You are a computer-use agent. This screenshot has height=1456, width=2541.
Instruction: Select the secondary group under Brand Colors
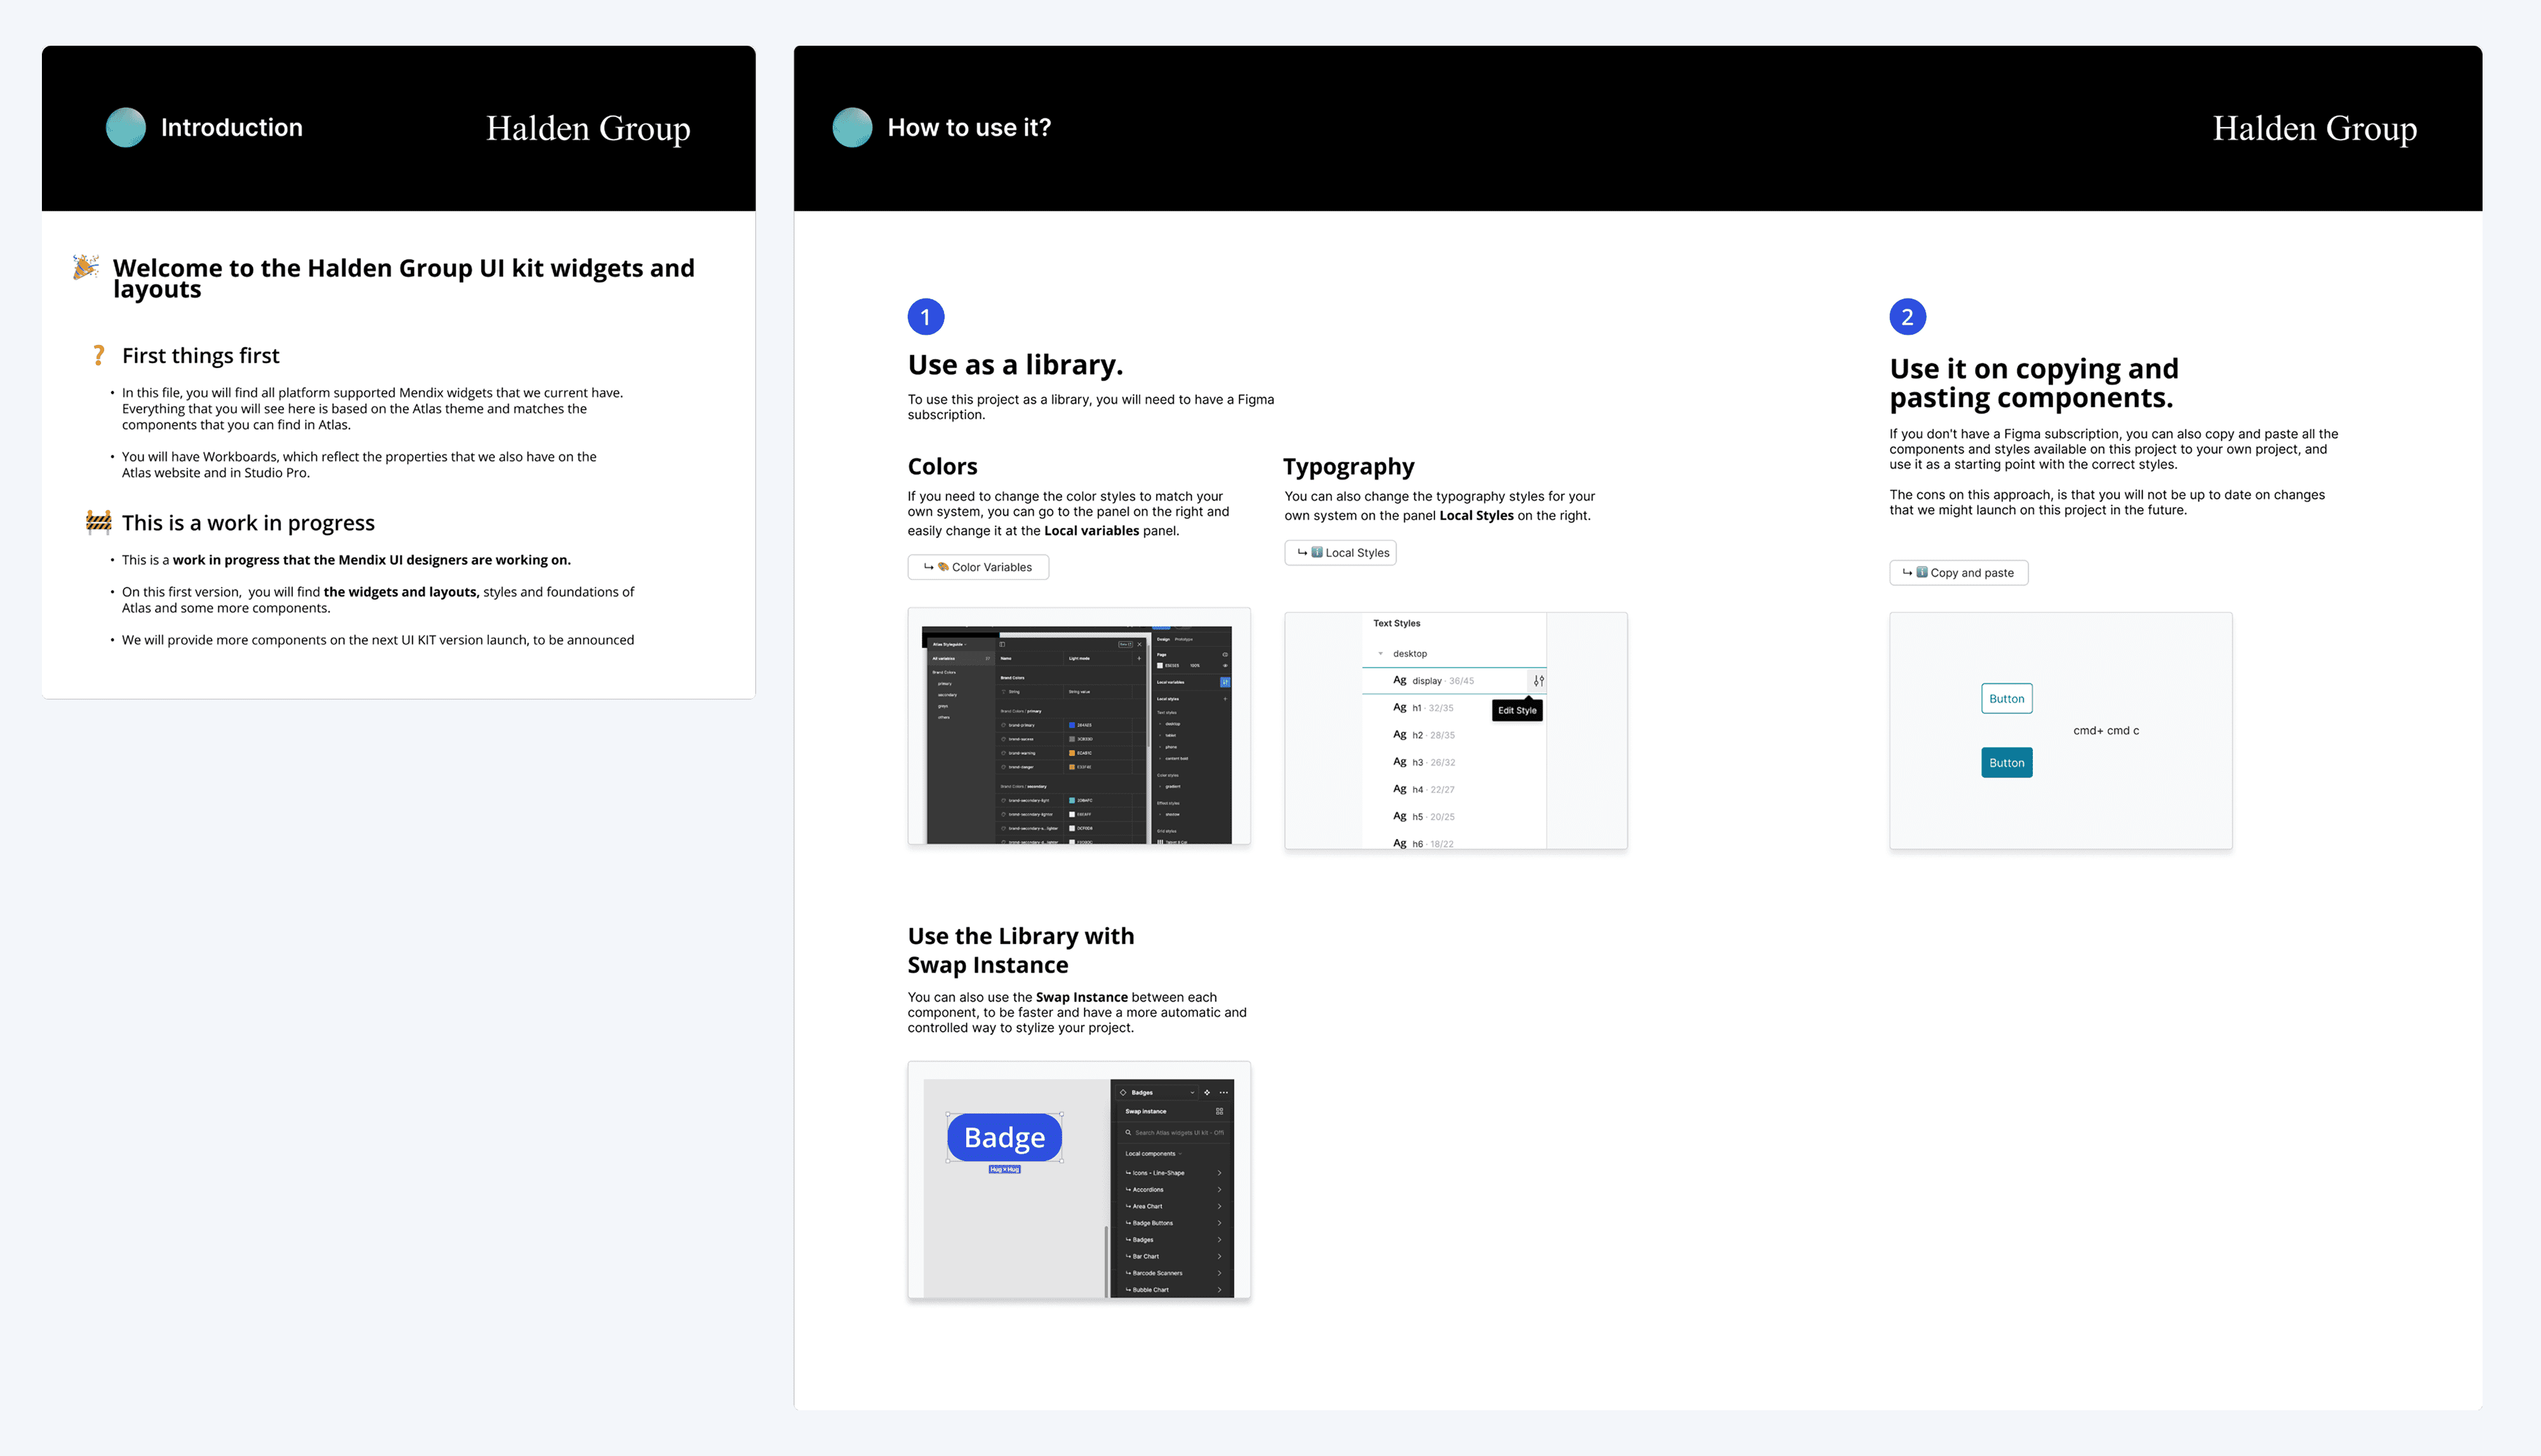click(x=948, y=695)
